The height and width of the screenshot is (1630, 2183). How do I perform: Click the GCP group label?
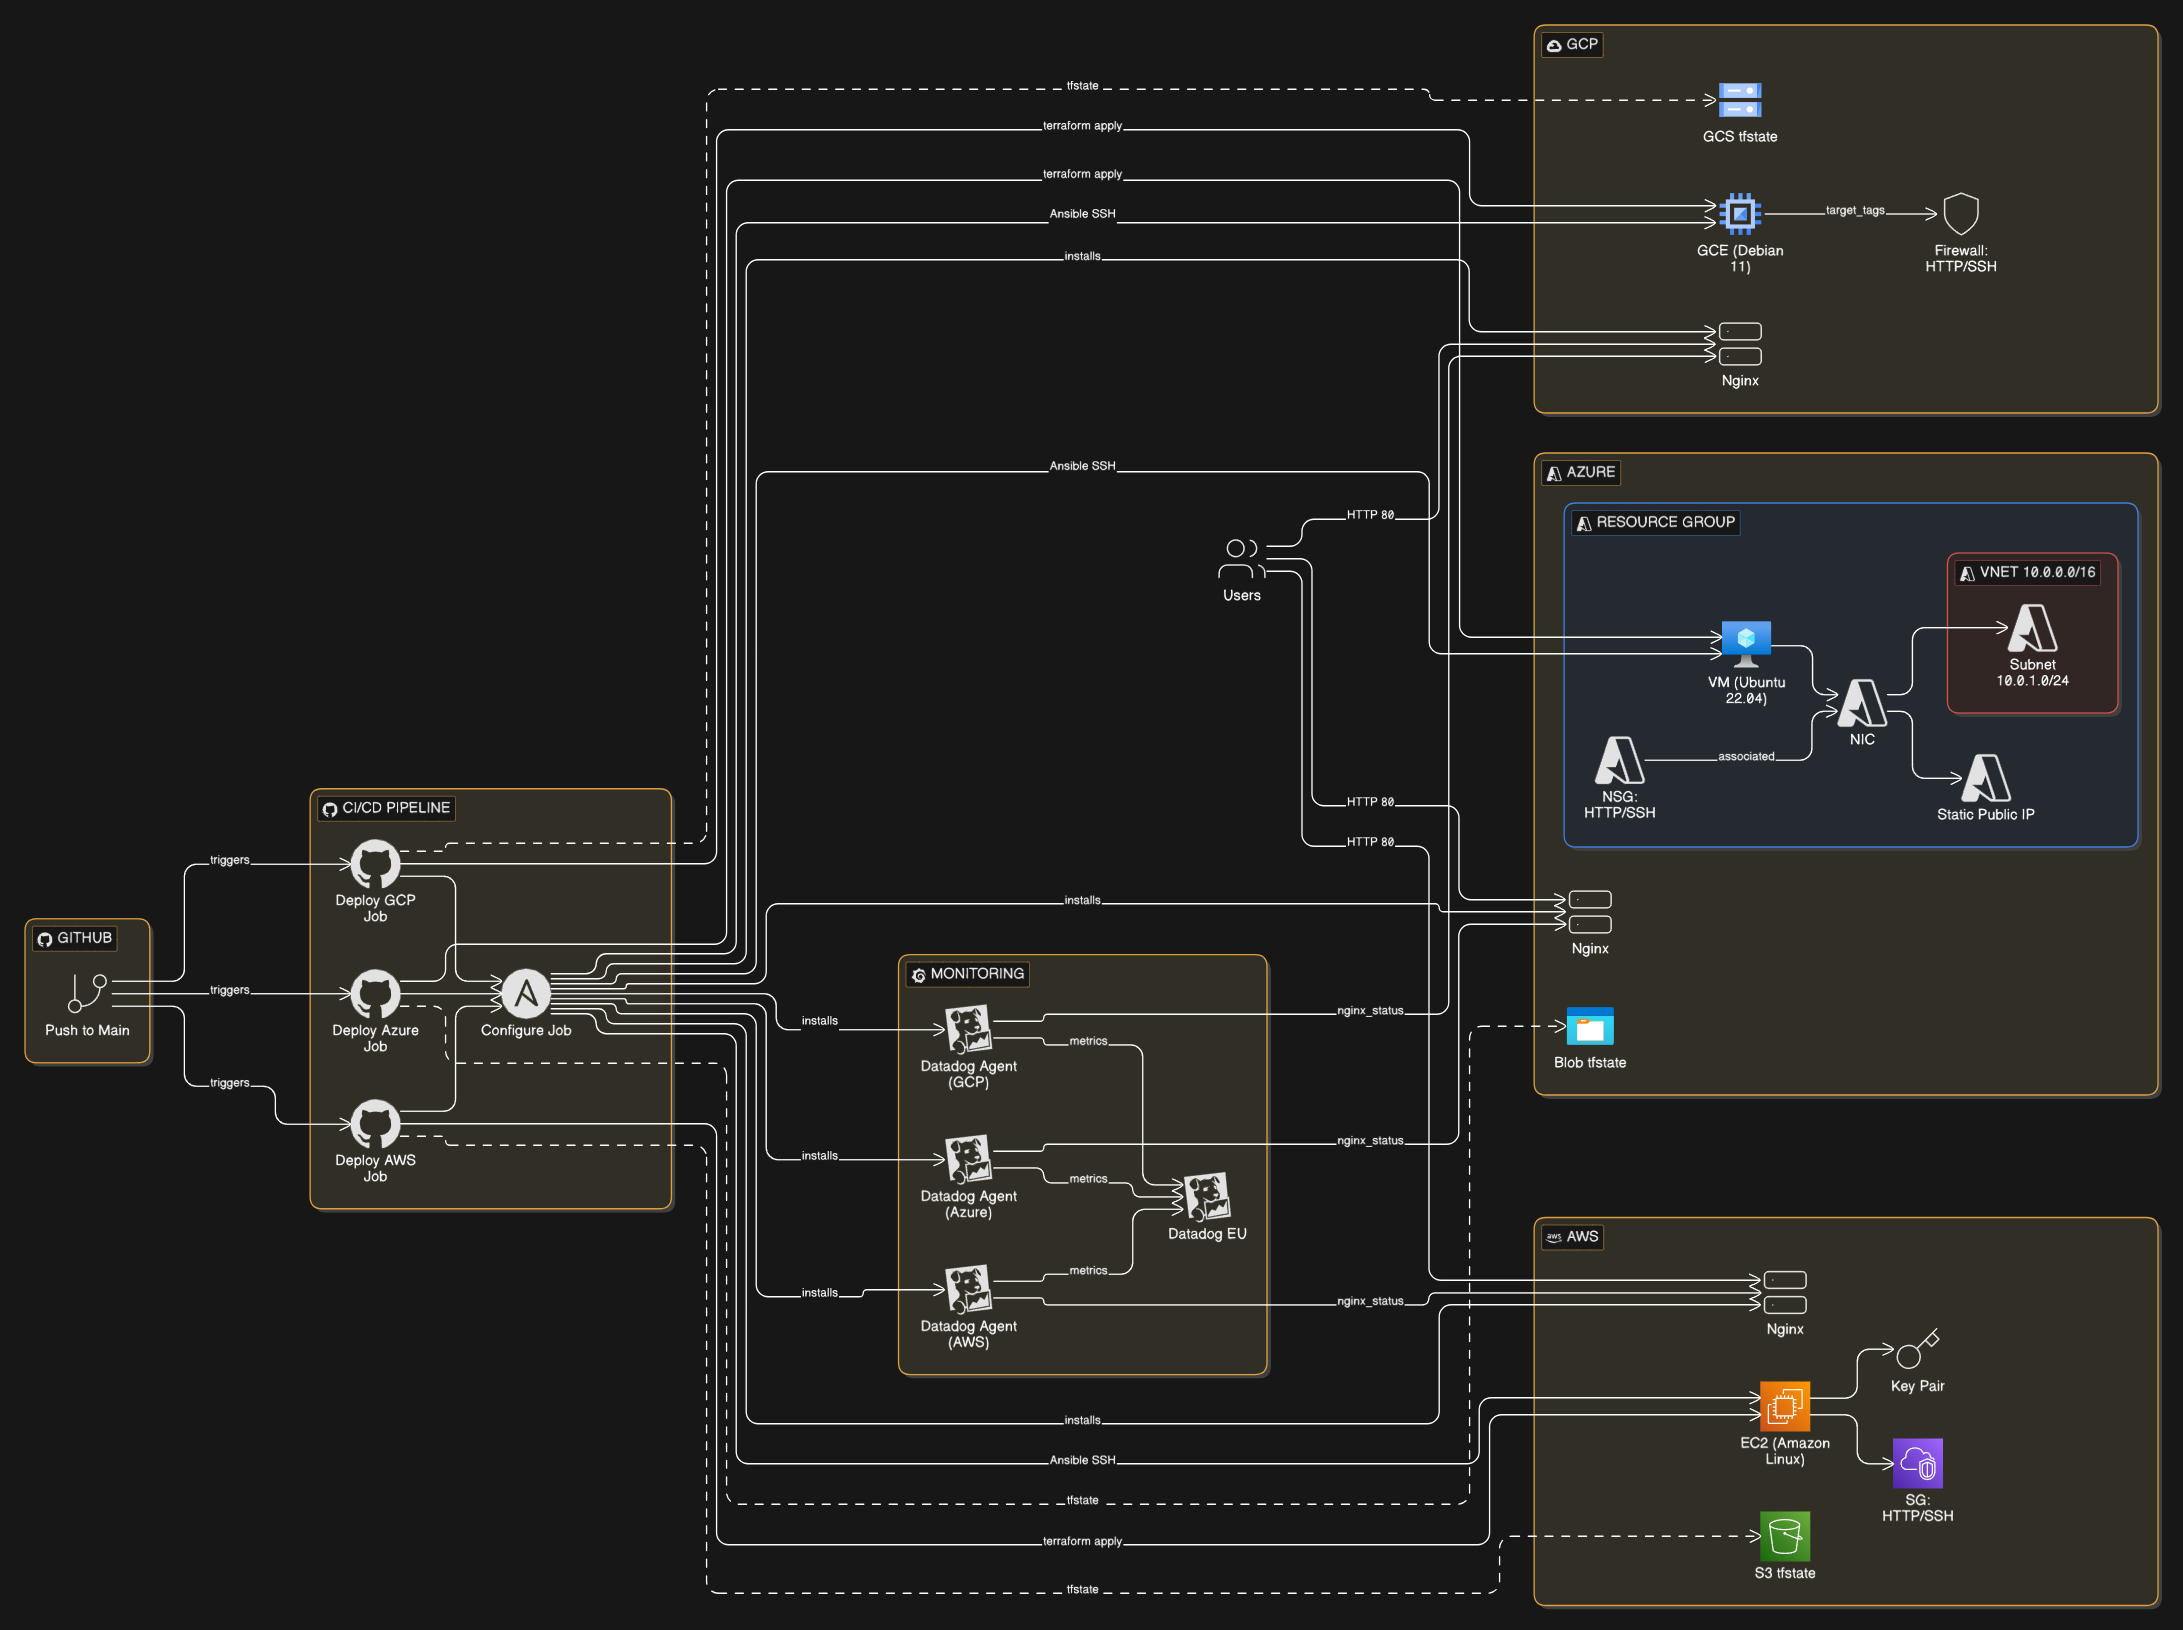pos(1573,45)
